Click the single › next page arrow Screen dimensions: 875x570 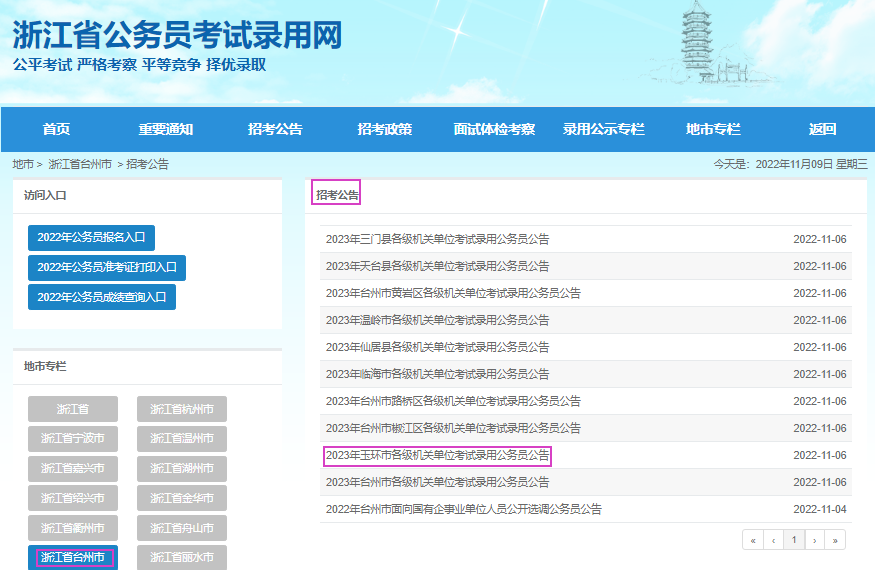click(x=815, y=540)
